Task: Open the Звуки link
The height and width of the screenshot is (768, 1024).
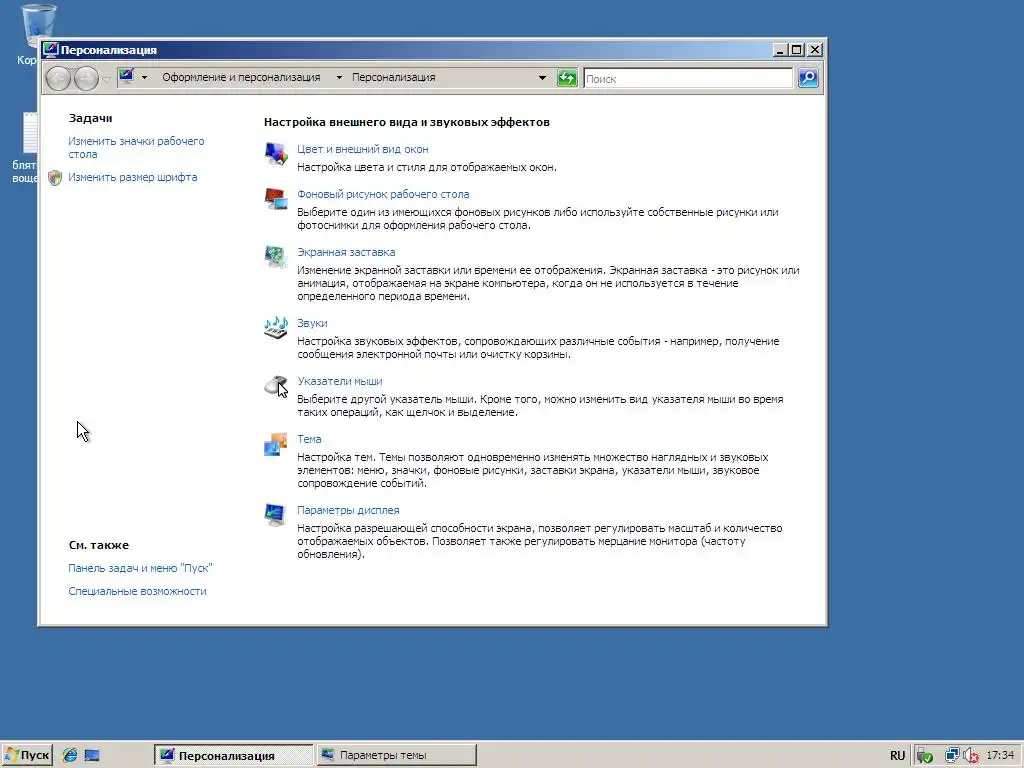Action: tap(312, 323)
